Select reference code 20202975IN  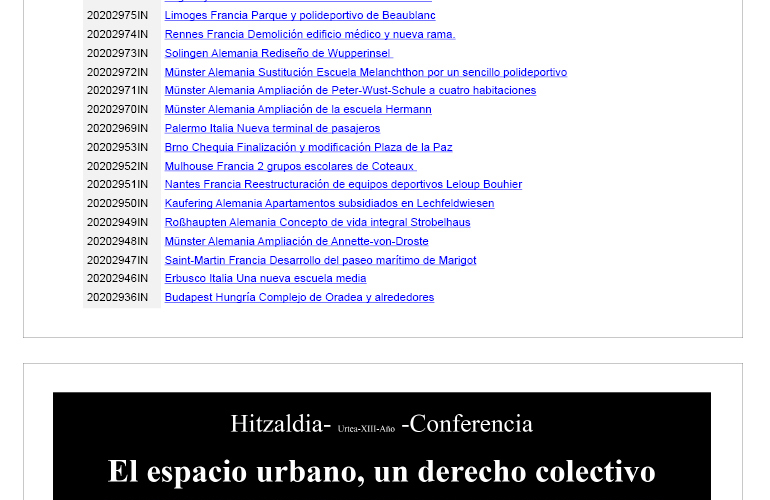point(117,15)
